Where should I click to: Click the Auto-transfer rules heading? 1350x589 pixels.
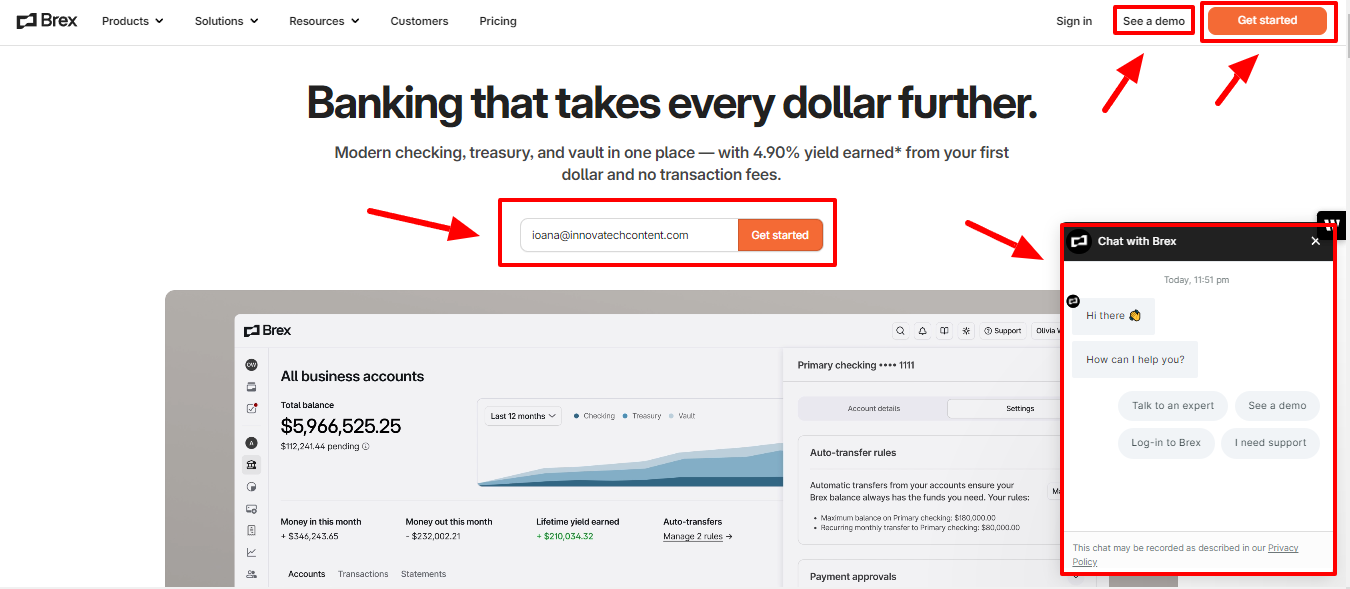click(853, 452)
